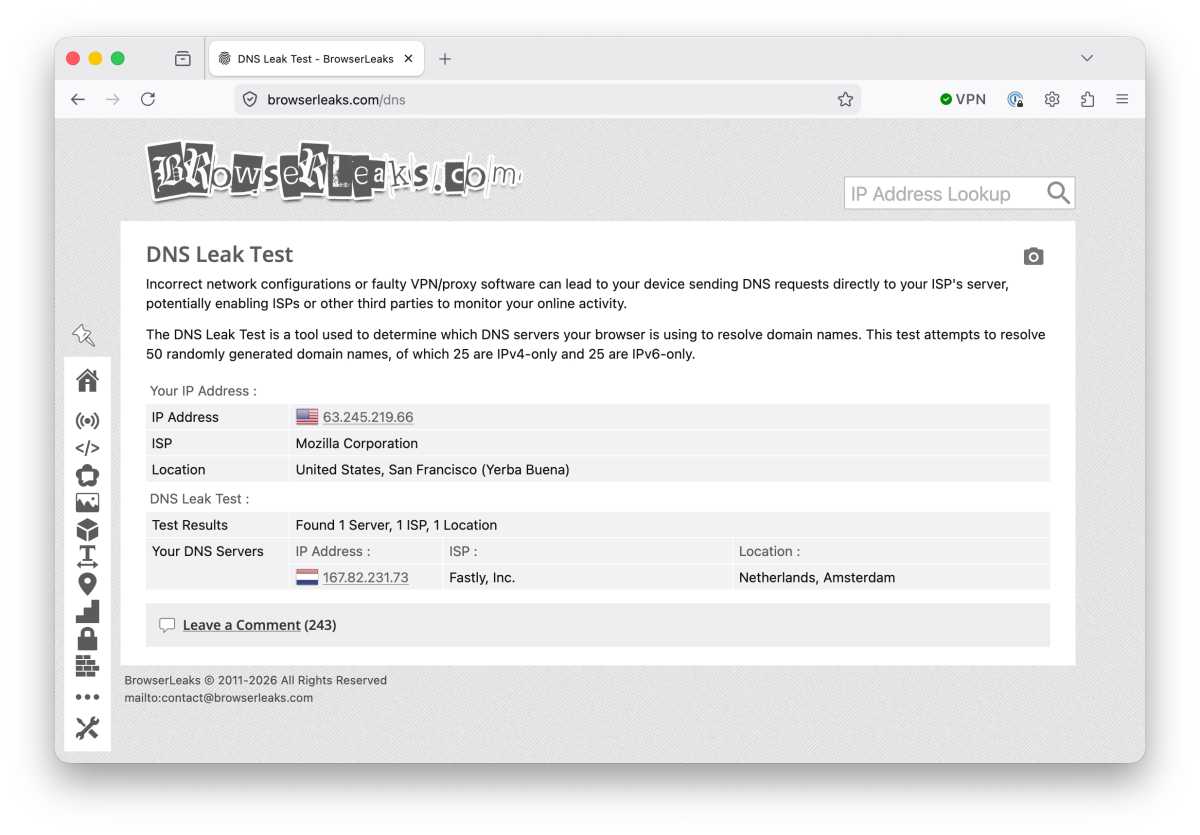
Task: Expand the more tests ellipsis menu
Action: (x=87, y=696)
